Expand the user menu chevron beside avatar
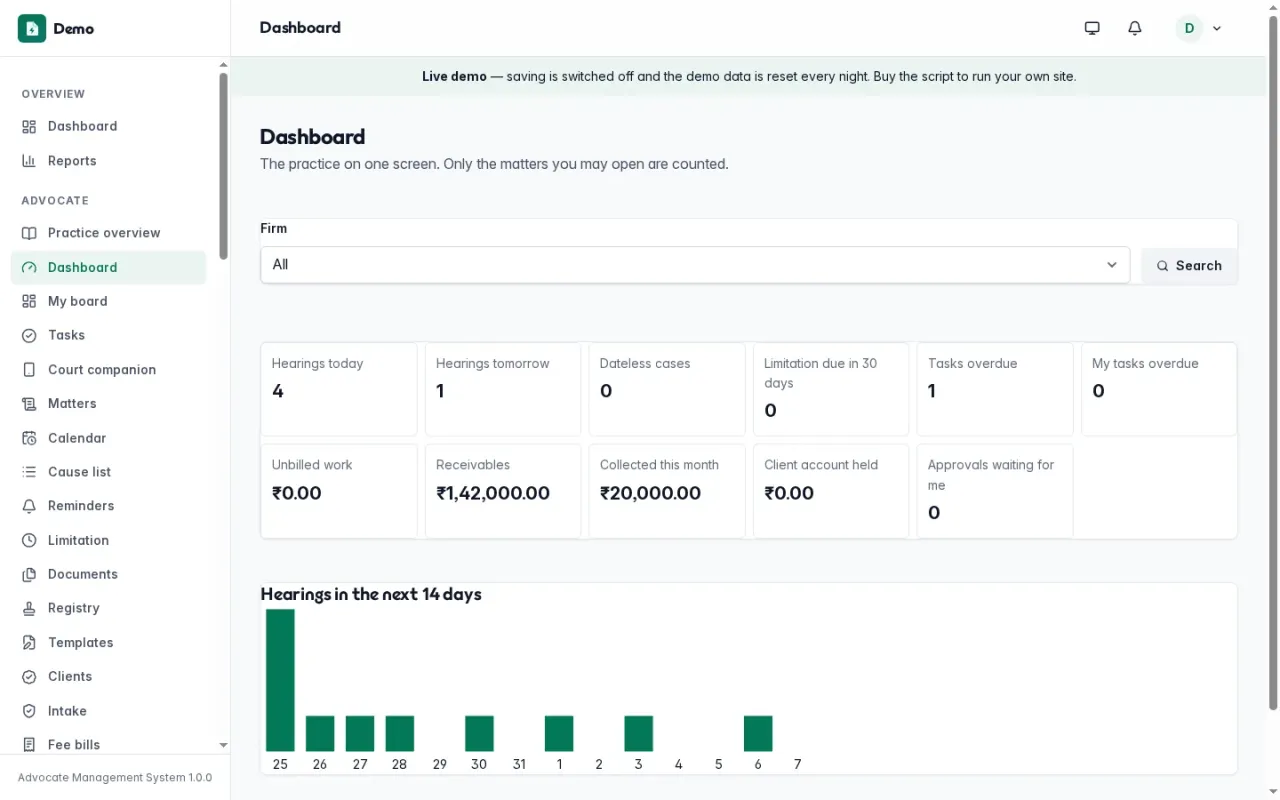 click(x=1217, y=28)
